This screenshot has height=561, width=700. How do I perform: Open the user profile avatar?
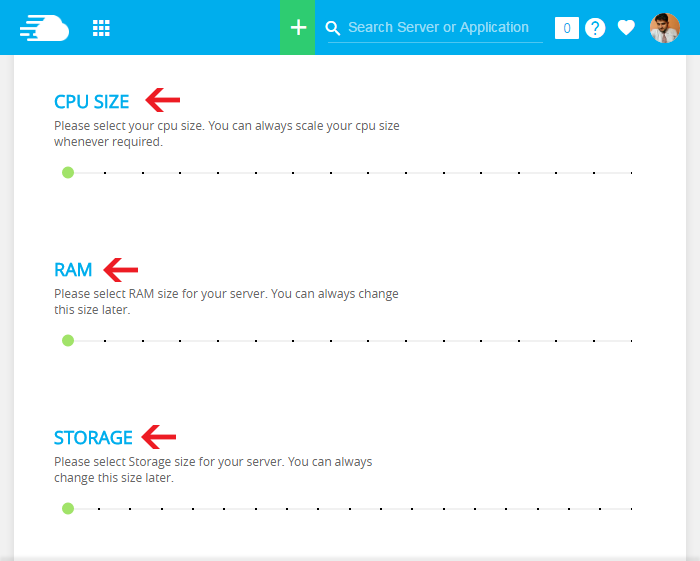coord(665,28)
